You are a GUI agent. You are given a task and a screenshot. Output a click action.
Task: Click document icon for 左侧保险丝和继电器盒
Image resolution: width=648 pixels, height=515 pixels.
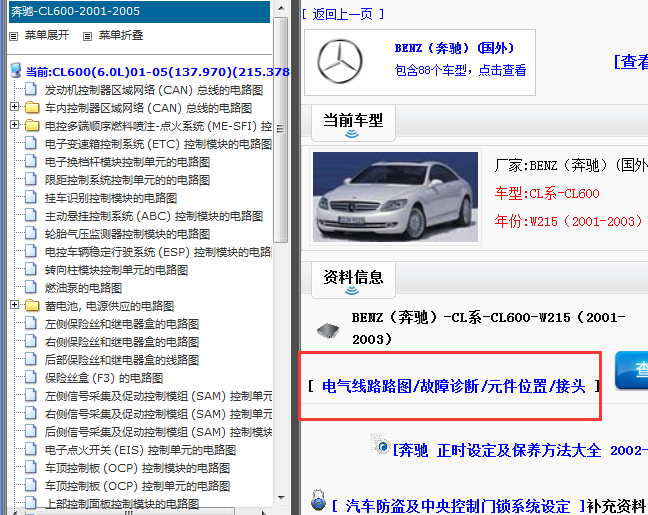point(31,323)
